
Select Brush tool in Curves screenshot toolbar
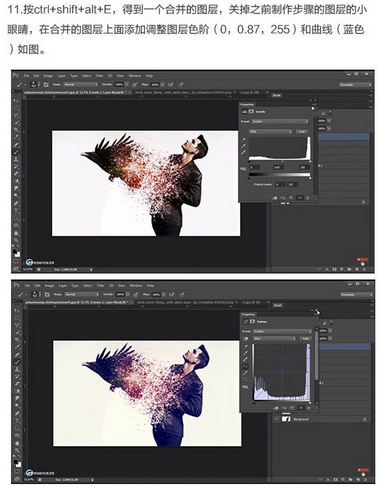17,362
